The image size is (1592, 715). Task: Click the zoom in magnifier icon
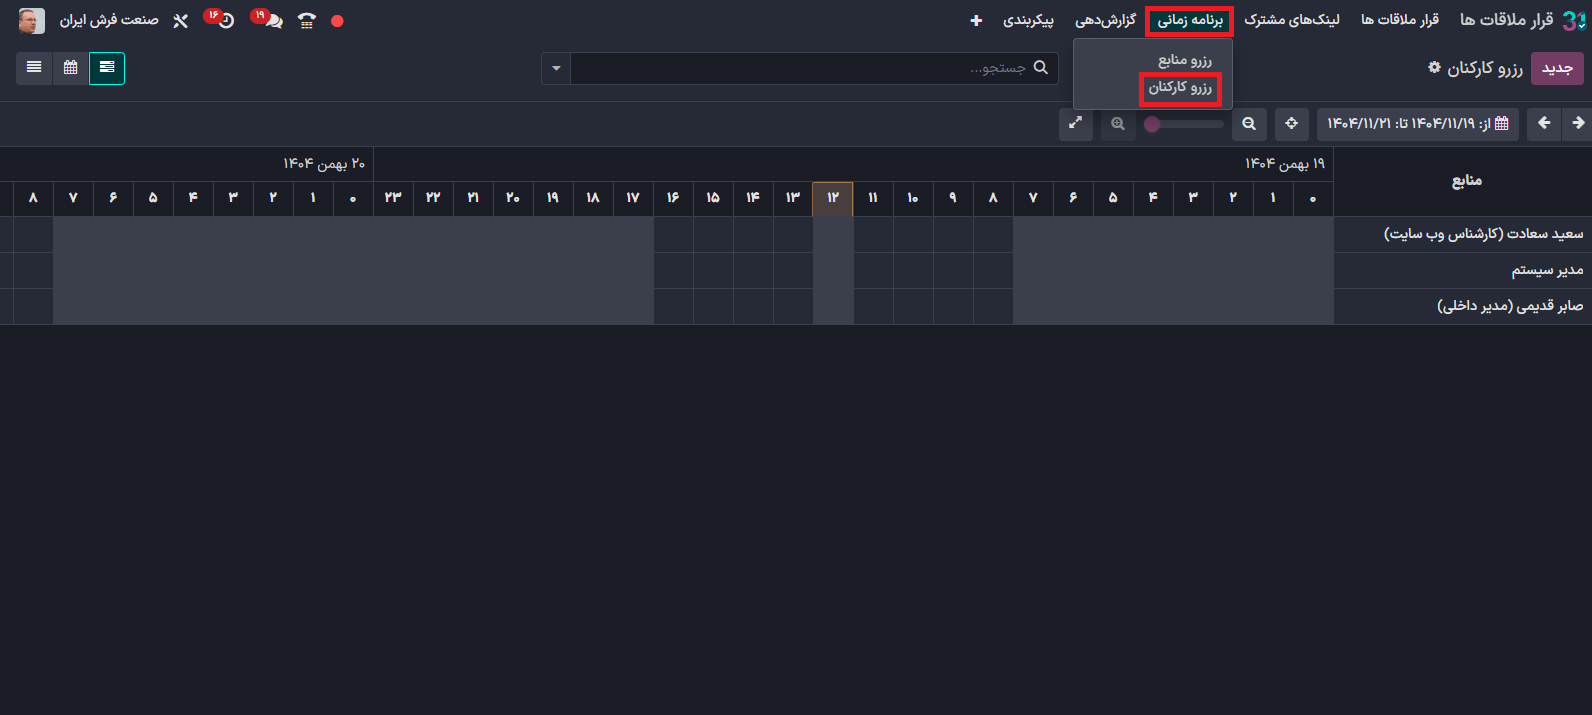(1118, 124)
